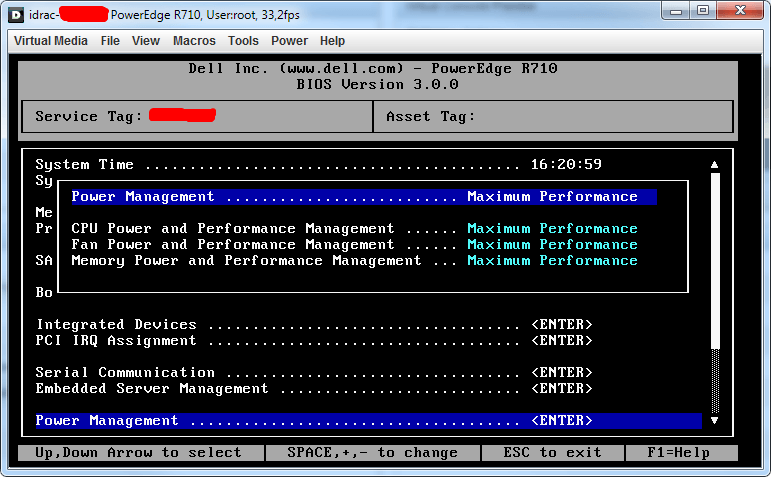Select Fan Power and Performance Management setting

[354, 244]
